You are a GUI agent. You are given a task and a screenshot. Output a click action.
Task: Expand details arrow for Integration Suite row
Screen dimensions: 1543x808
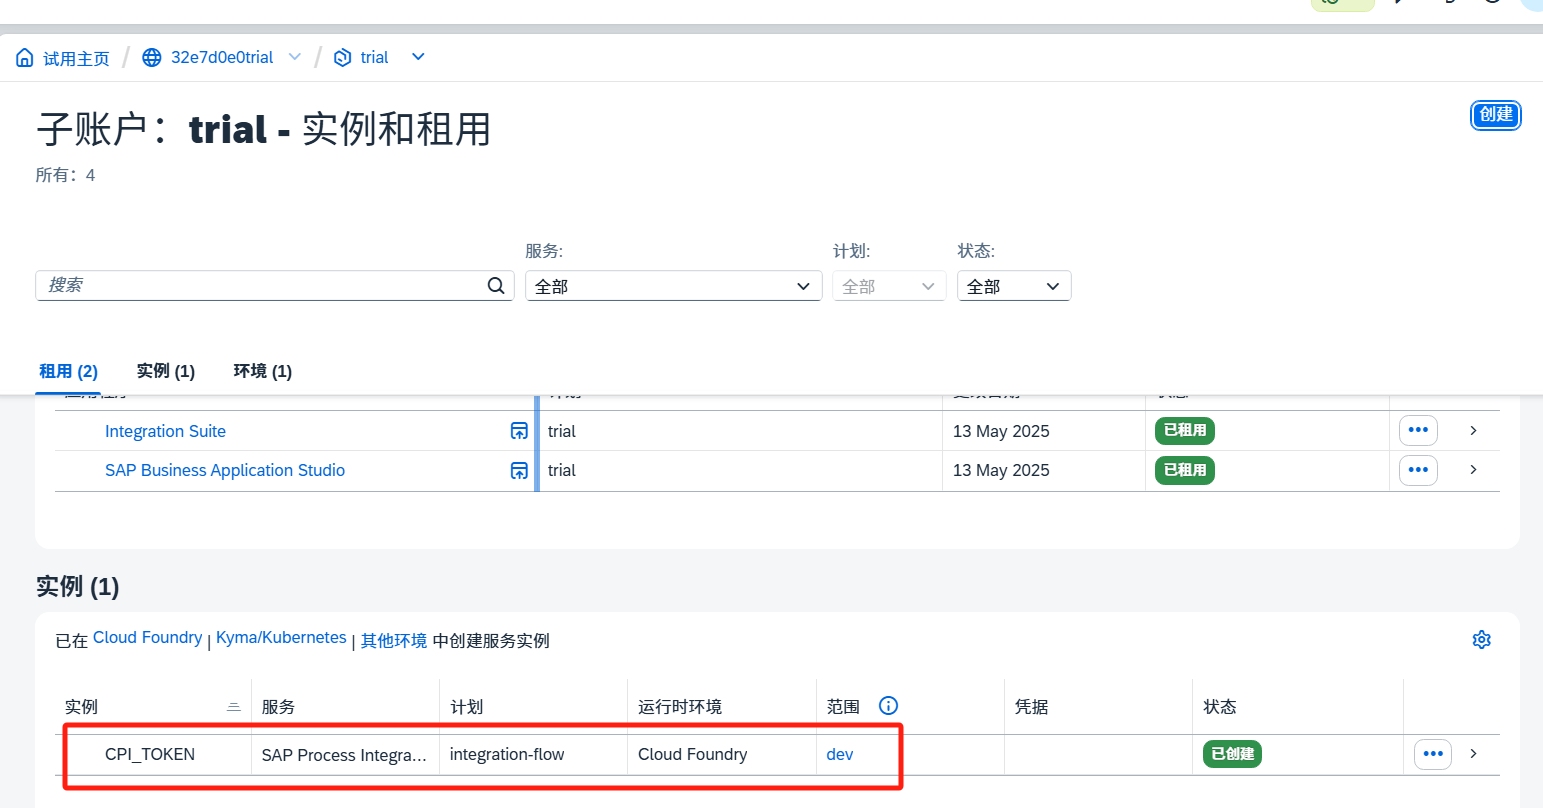(x=1473, y=430)
